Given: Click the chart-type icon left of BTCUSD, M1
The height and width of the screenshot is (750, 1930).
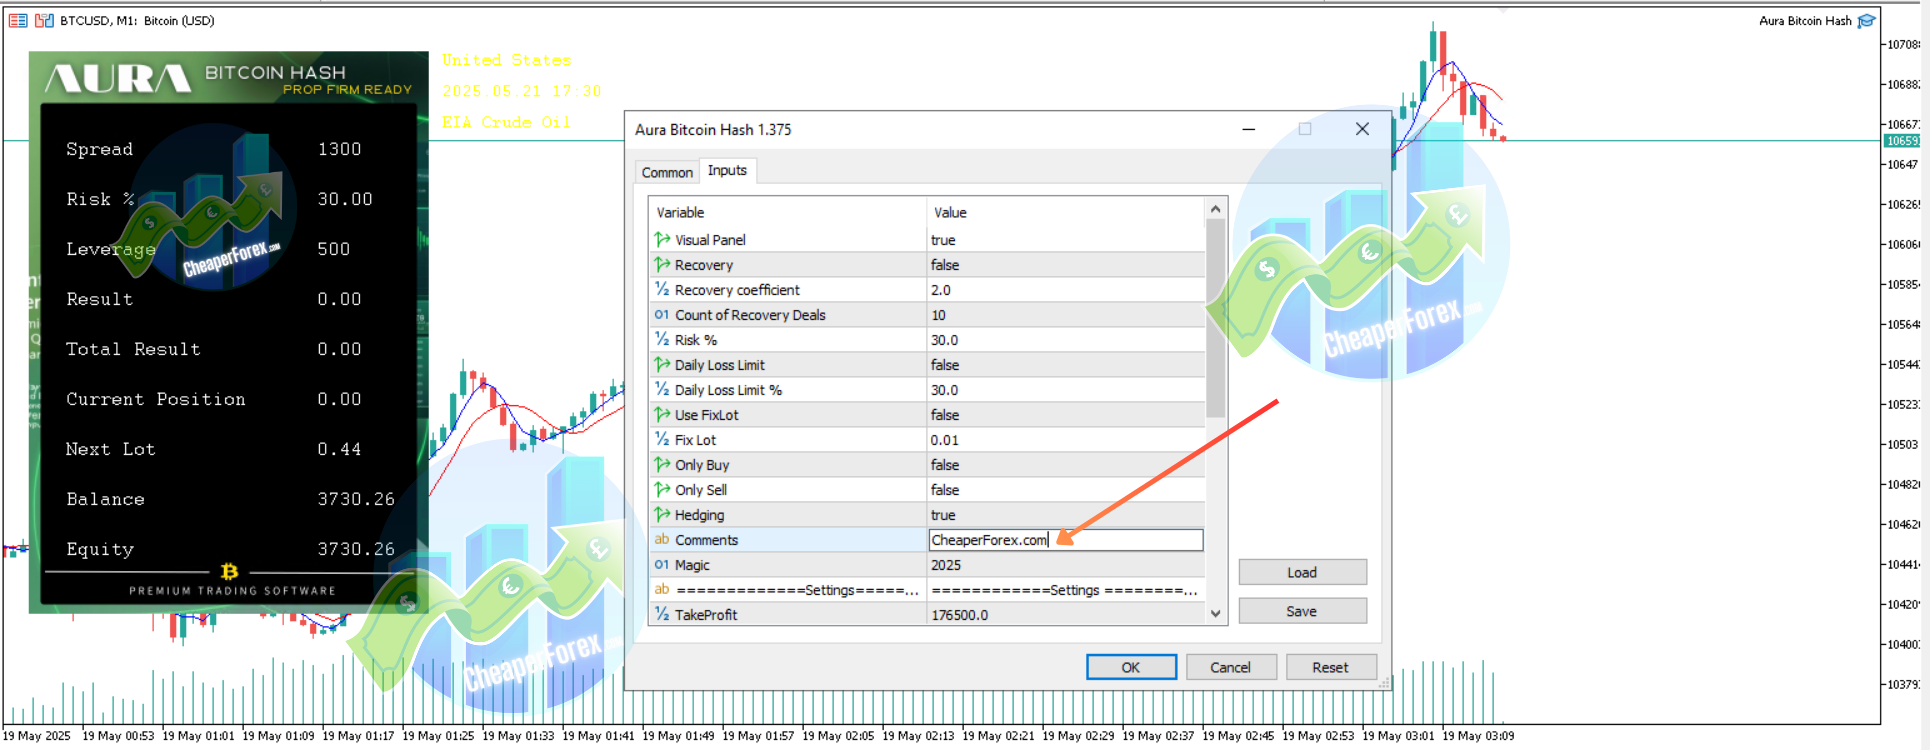Looking at the screenshot, I should (44, 20).
